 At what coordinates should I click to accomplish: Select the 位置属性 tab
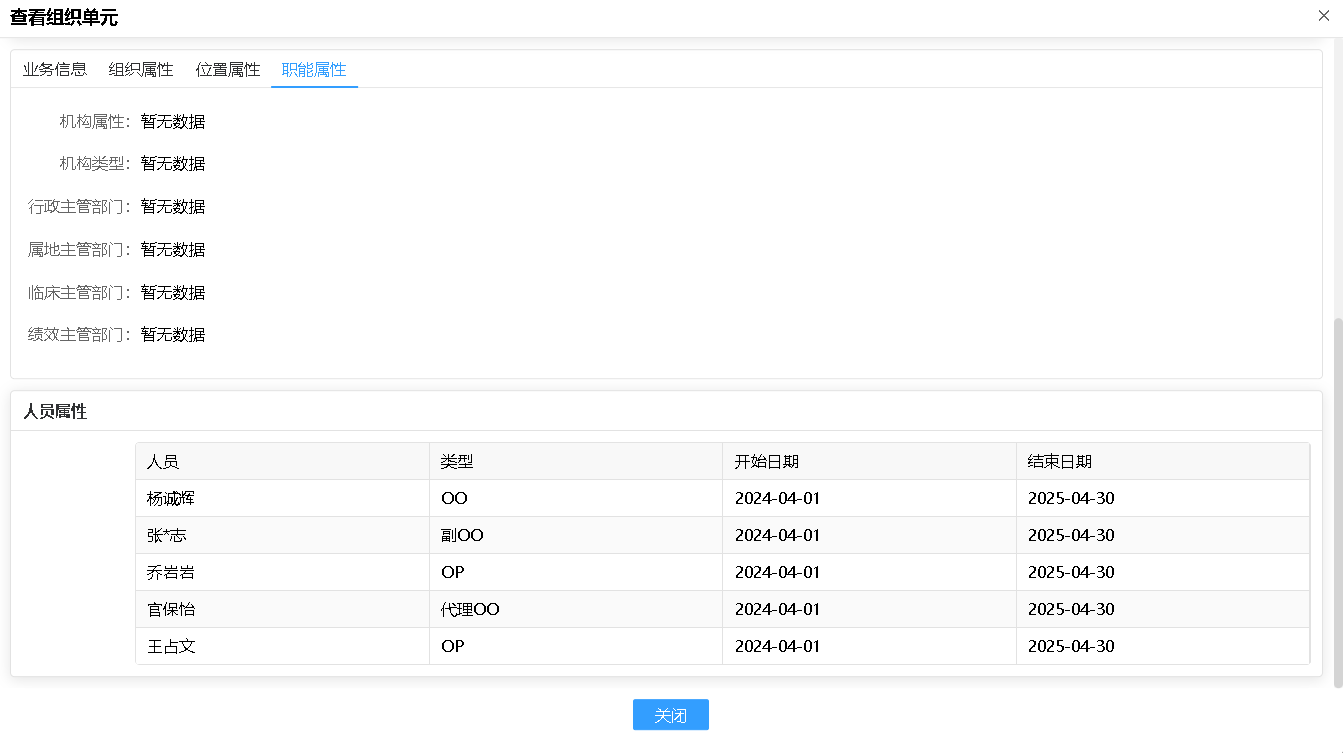click(x=228, y=69)
